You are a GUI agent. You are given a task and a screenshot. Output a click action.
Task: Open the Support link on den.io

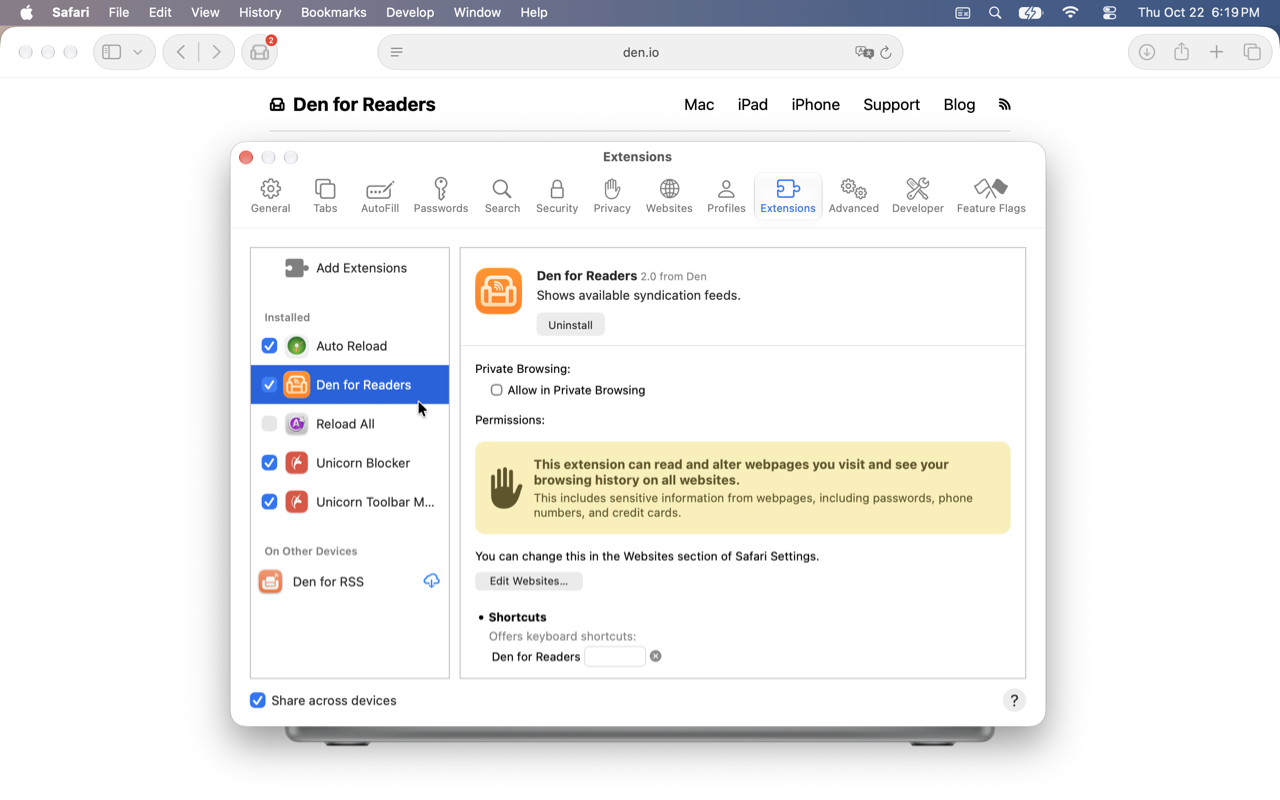[x=891, y=105]
